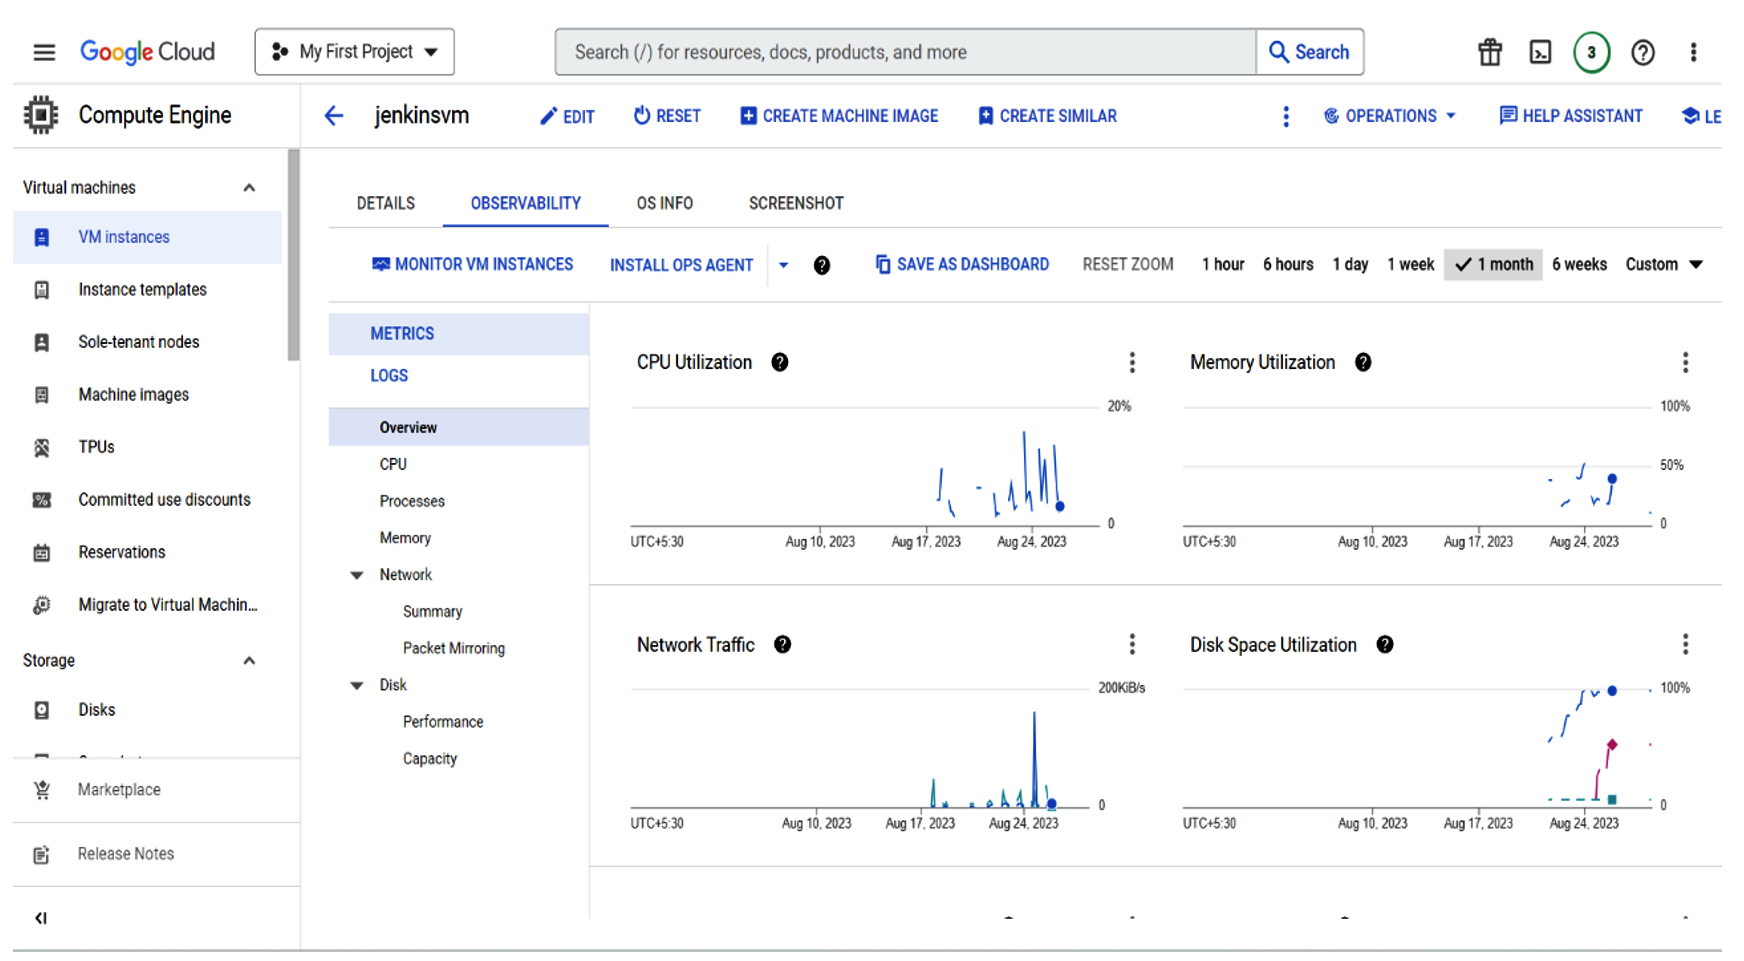This screenshot has height=961, width=1744.
Task: Open Disk Space Utilization help tooltip icon
Action: 1385,645
